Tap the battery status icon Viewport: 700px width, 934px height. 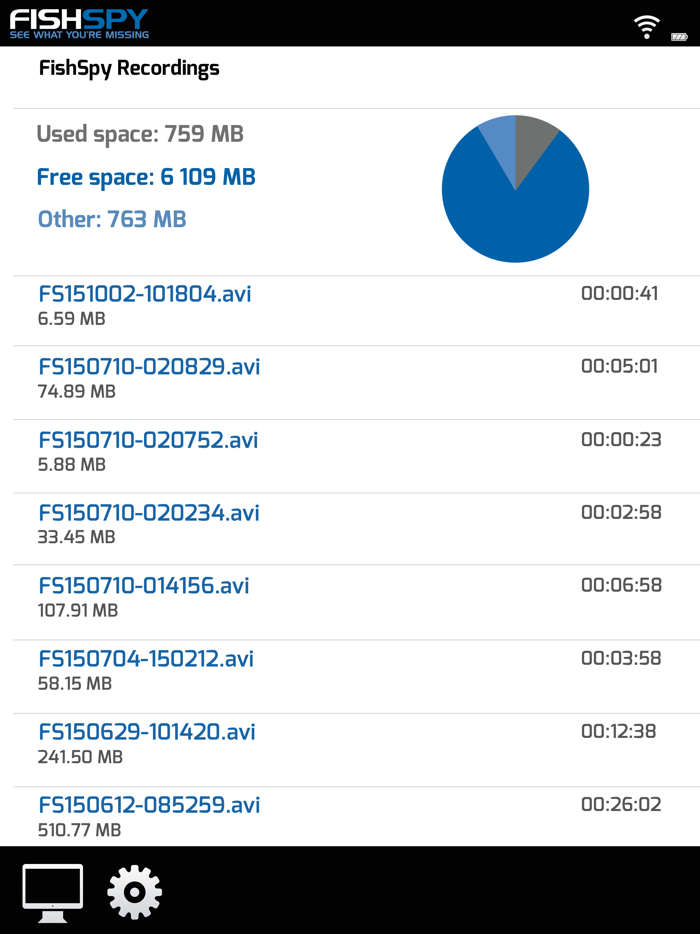click(680, 37)
